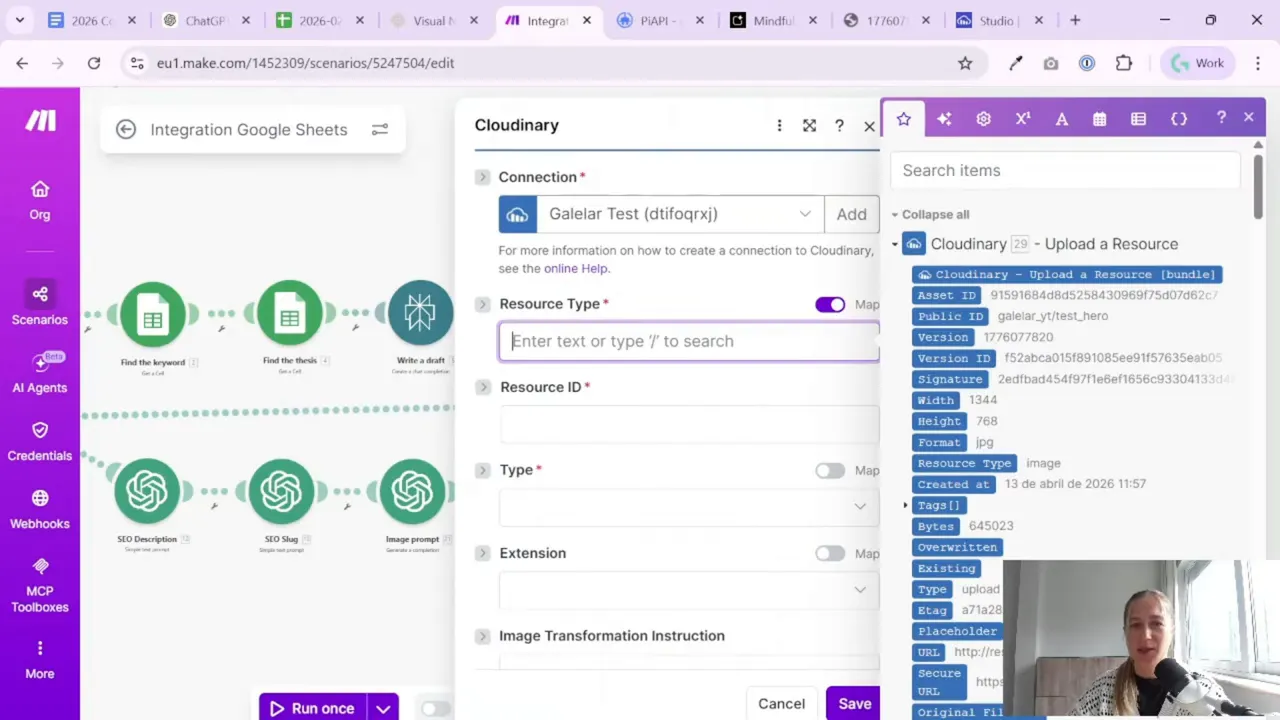Image resolution: width=1280 pixels, height=720 pixels.
Task: Open the Credentials section in sidebar
Action: point(40,442)
